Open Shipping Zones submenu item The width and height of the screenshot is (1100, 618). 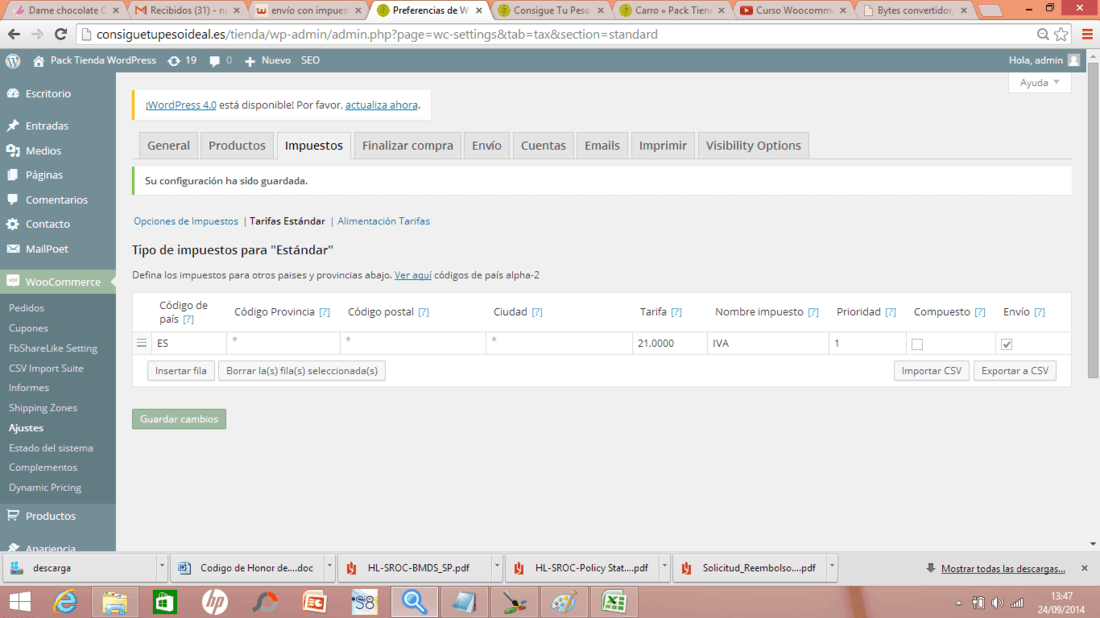coord(43,408)
